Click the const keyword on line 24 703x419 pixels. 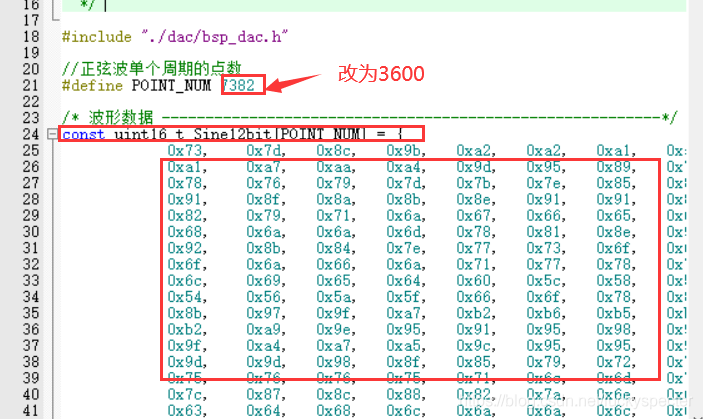(x=81, y=134)
